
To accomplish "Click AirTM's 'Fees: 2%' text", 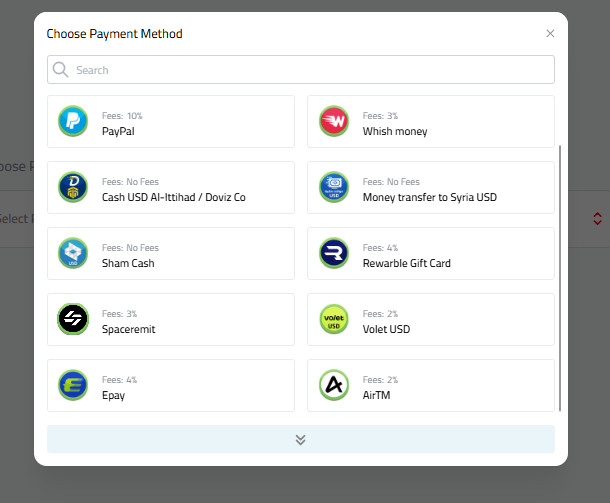I will [380, 380].
